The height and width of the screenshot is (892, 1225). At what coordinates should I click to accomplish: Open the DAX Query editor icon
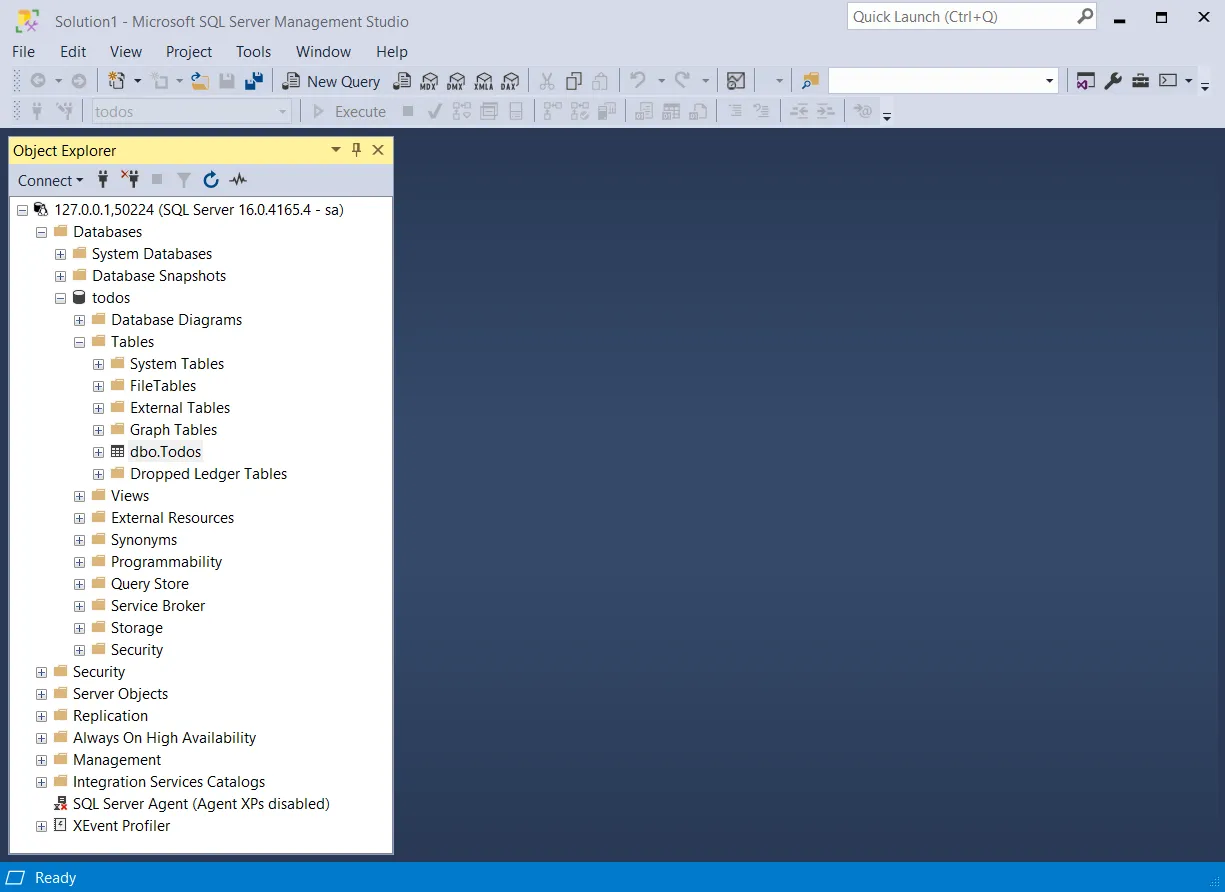[x=511, y=82]
